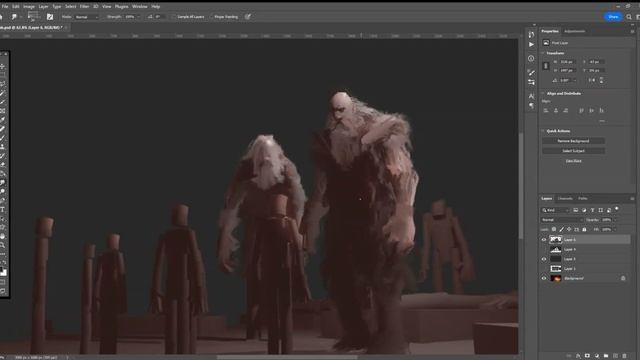The width and height of the screenshot is (640, 360).
Task: Open the Image menu
Action: tap(29, 7)
